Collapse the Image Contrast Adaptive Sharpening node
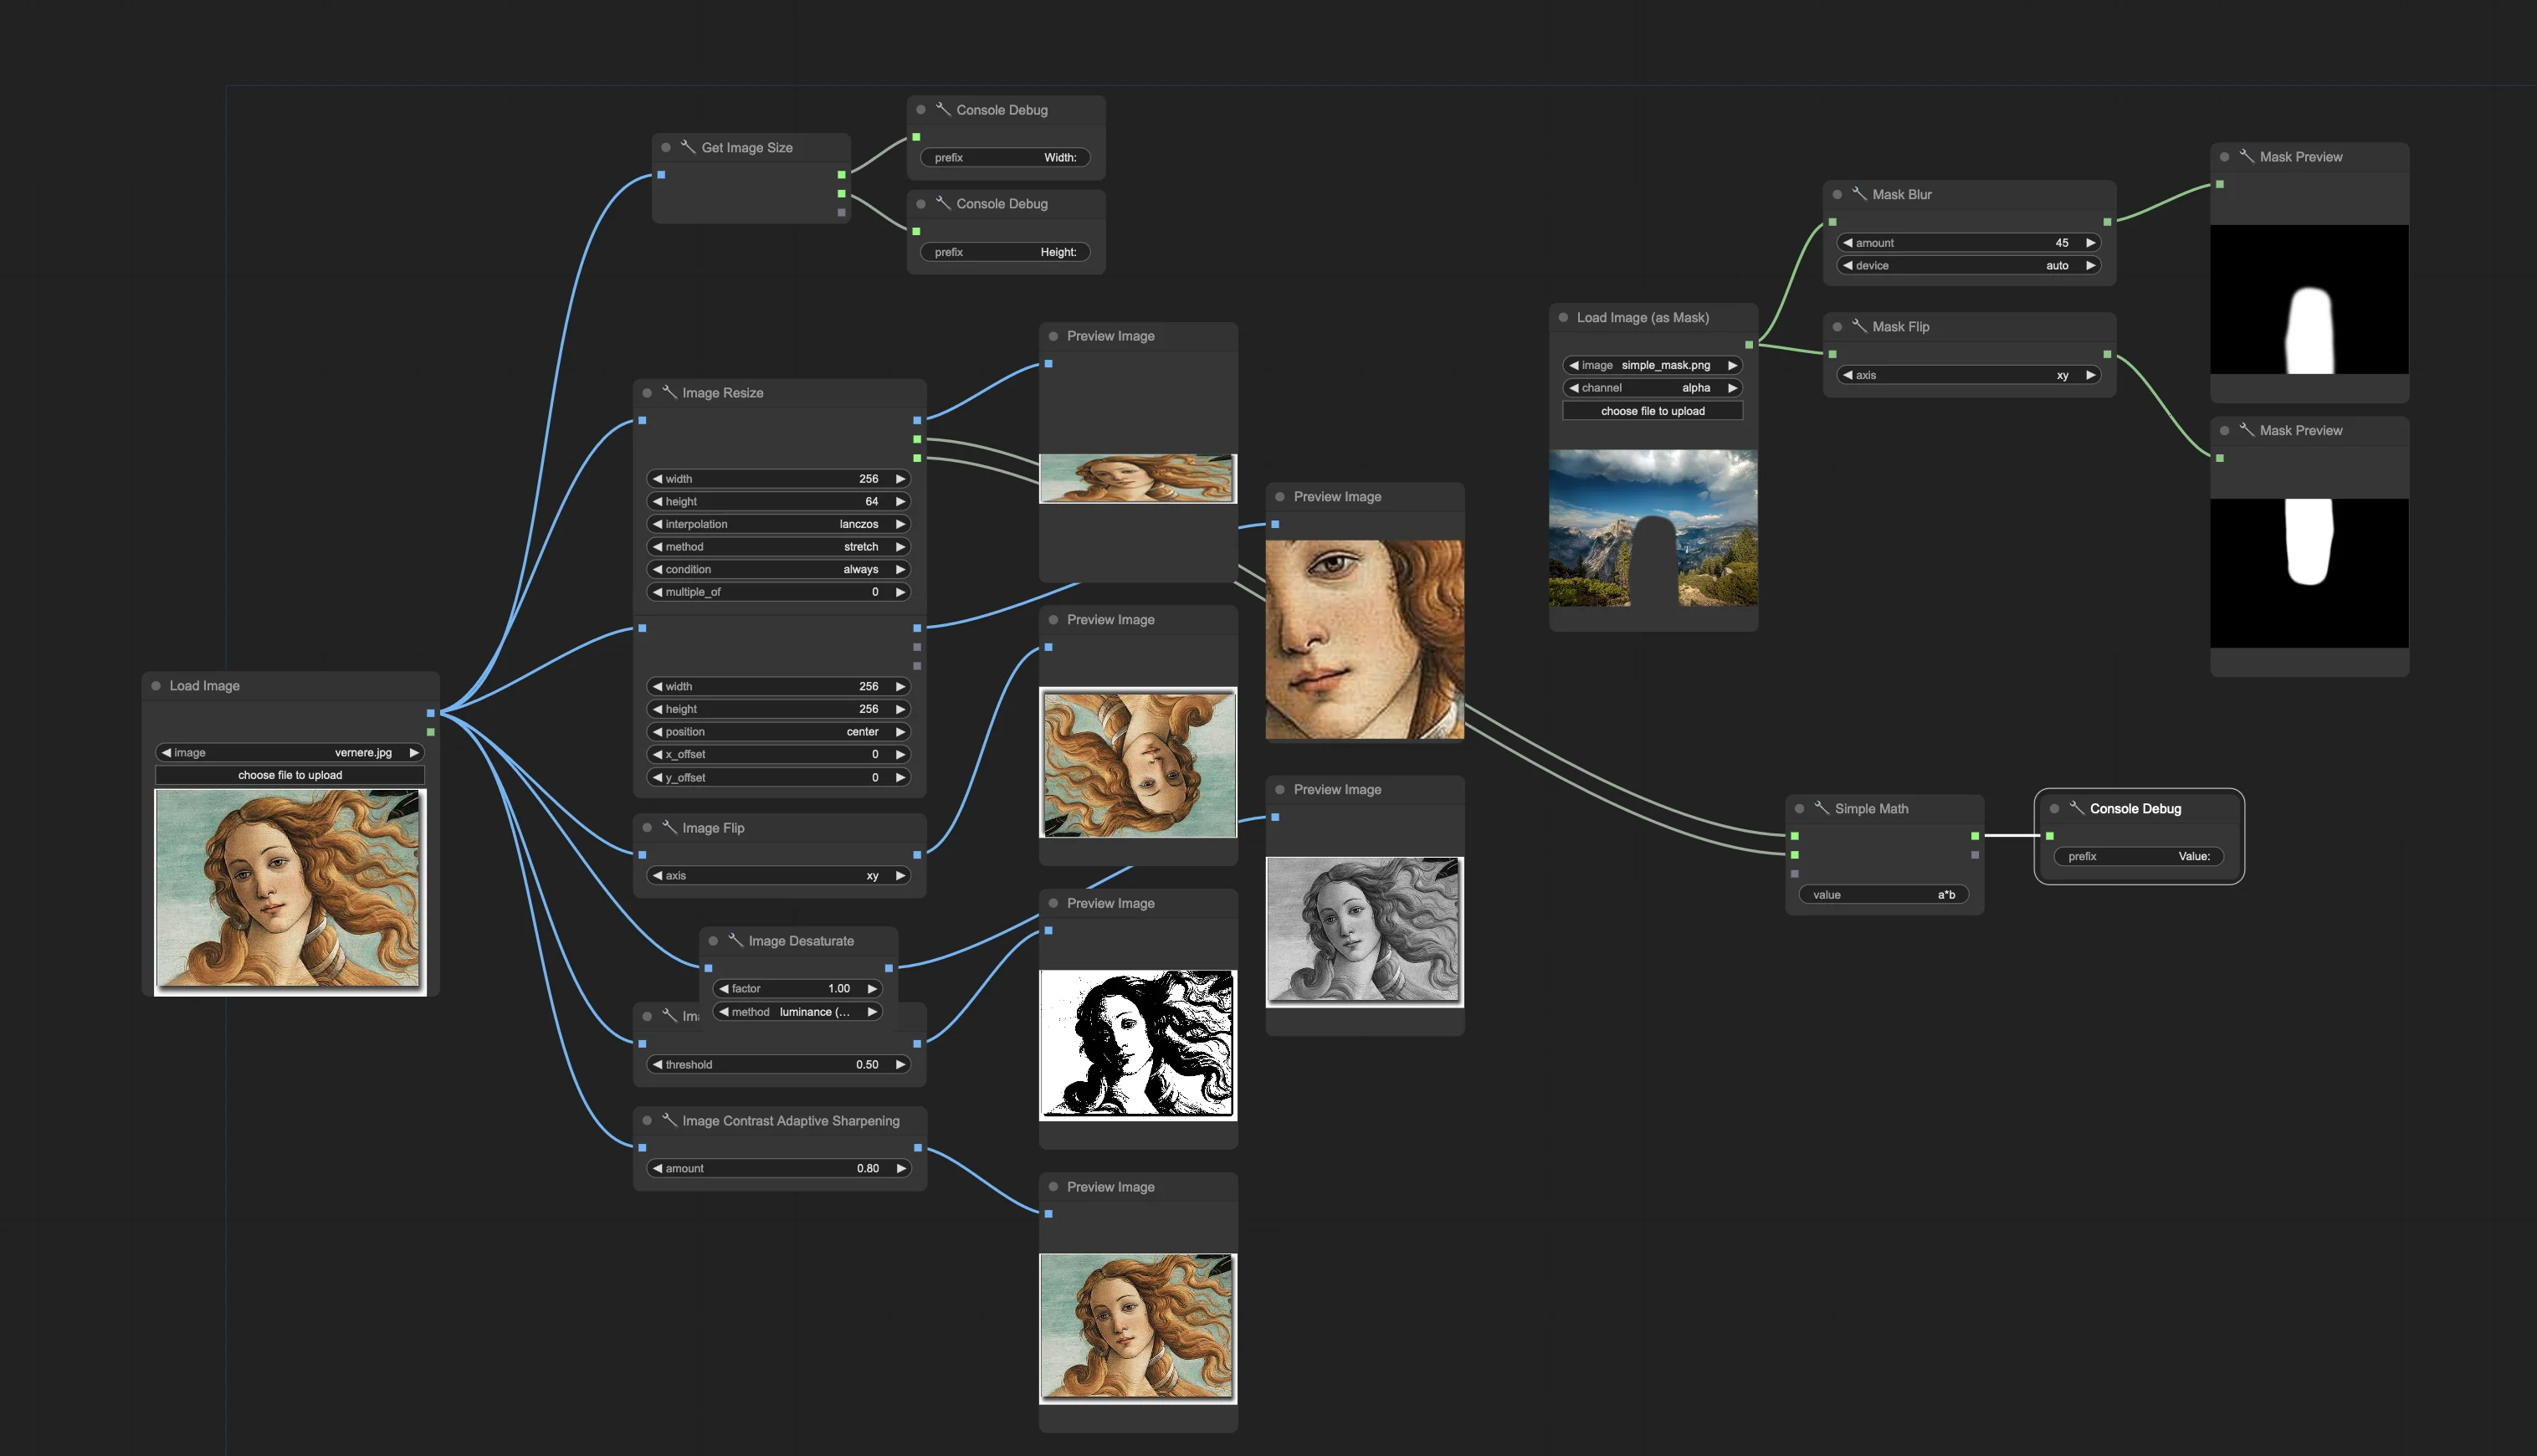Image resolution: width=2537 pixels, height=1456 pixels. pyautogui.click(x=646, y=1120)
